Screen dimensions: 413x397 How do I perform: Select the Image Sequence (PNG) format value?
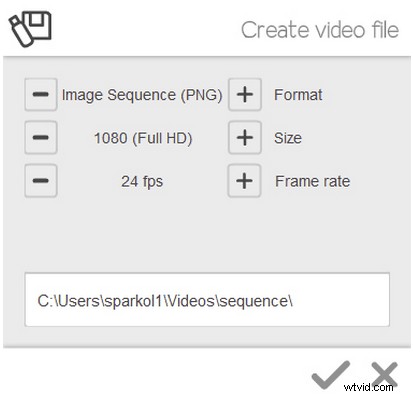click(x=142, y=95)
